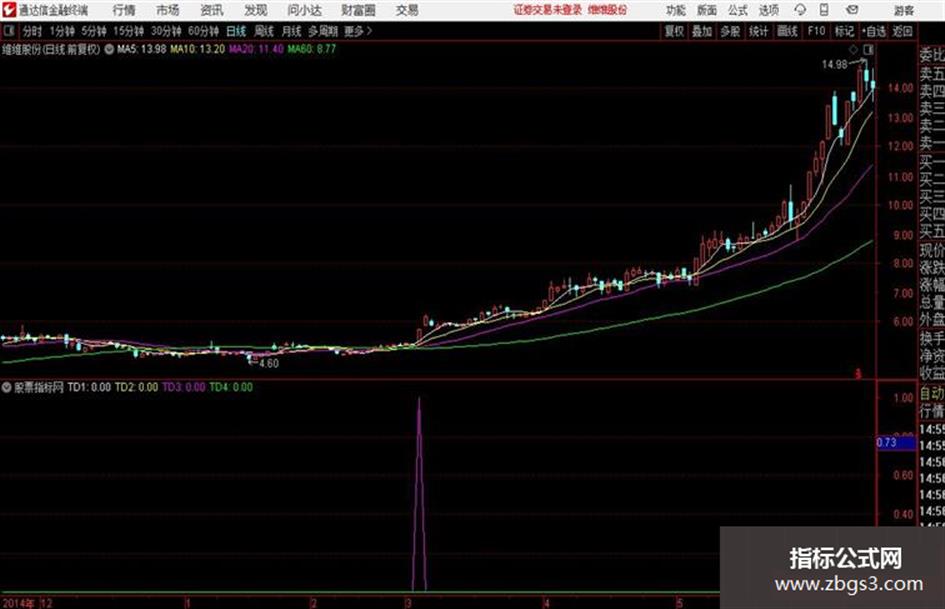Add stock via 自选 button
945x609 pixels.
tap(874, 31)
